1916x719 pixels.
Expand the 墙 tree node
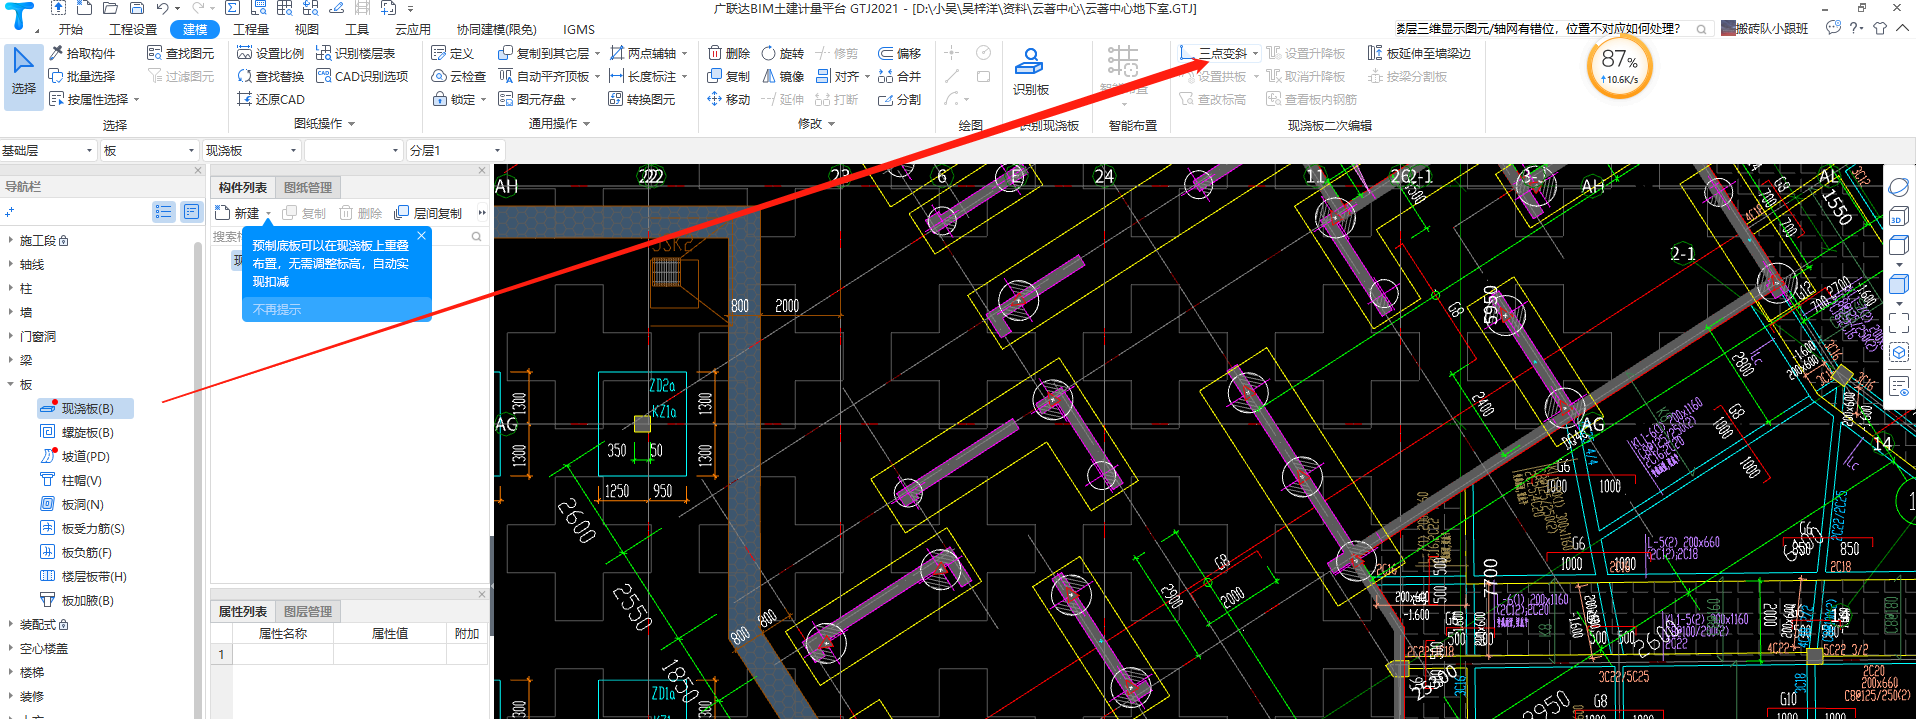[11, 312]
